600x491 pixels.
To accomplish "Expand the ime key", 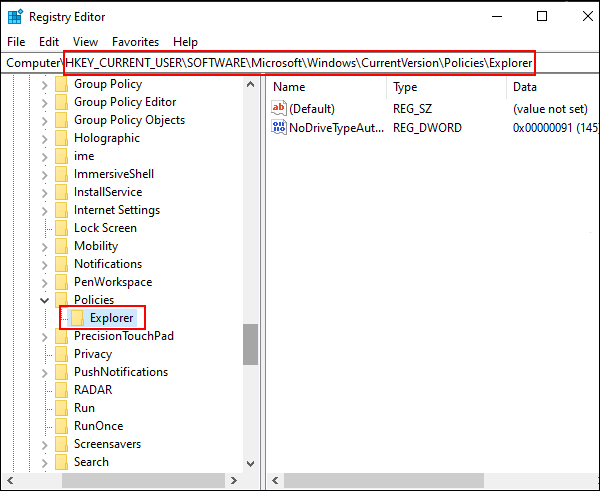I will 45,157.
